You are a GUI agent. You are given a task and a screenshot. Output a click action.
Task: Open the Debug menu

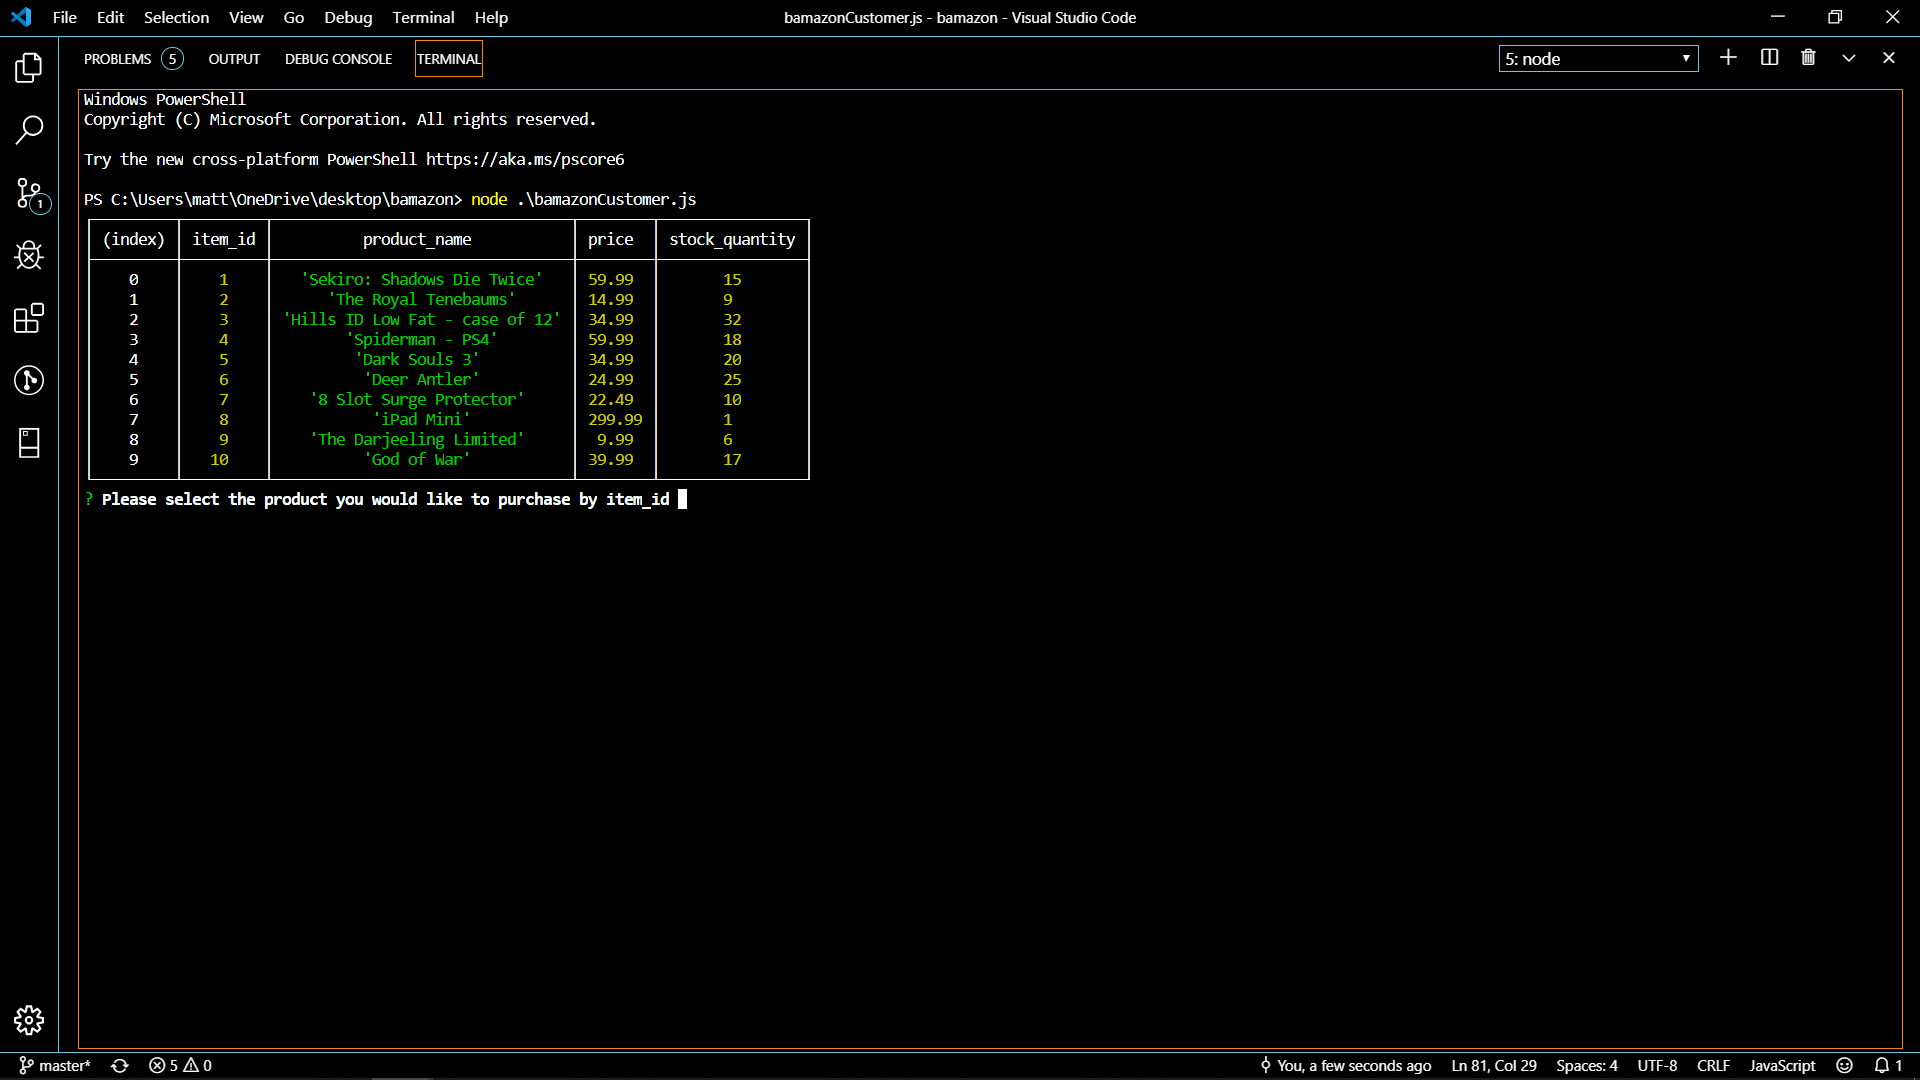pos(348,17)
